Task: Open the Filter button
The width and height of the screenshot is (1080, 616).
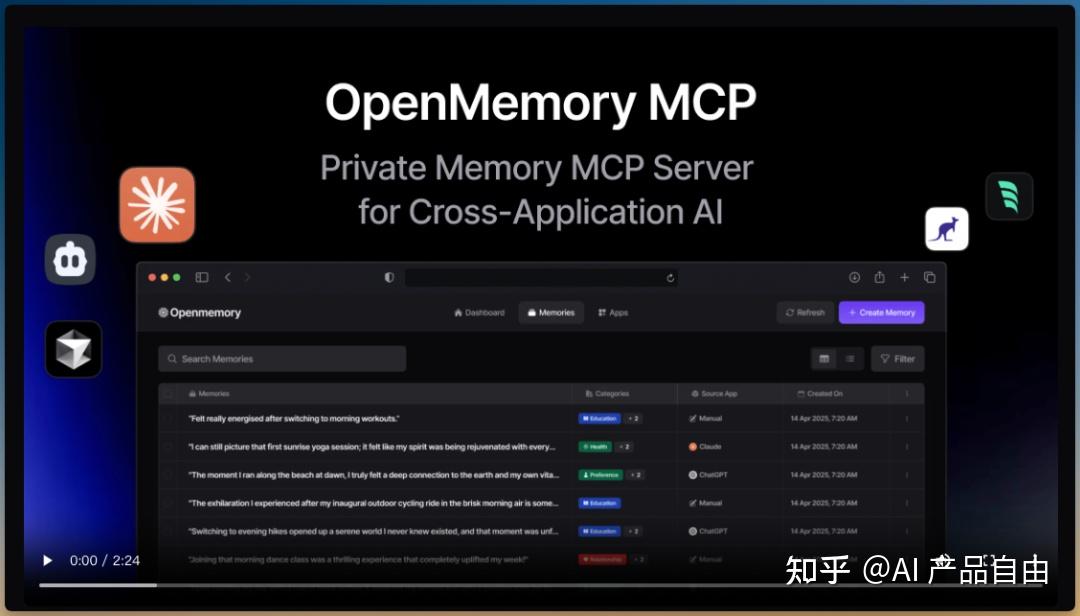Action: pyautogui.click(x=897, y=358)
